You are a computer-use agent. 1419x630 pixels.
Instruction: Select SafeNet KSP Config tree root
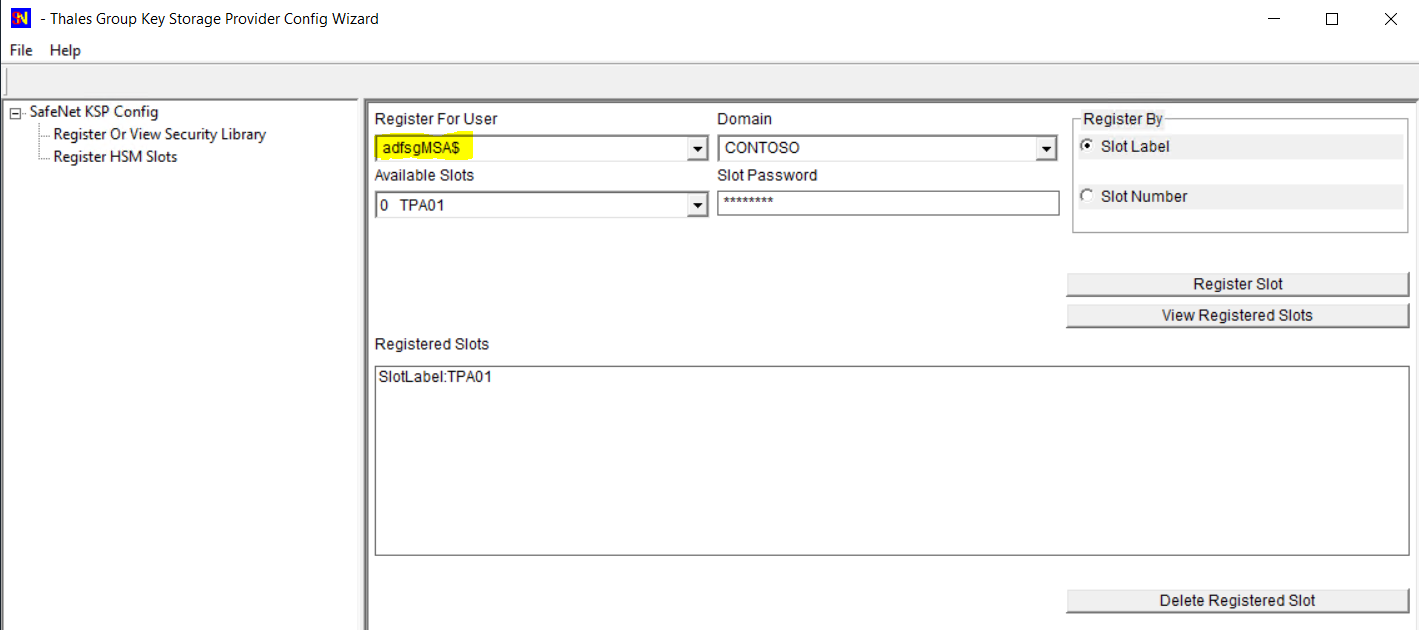pos(94,112)
